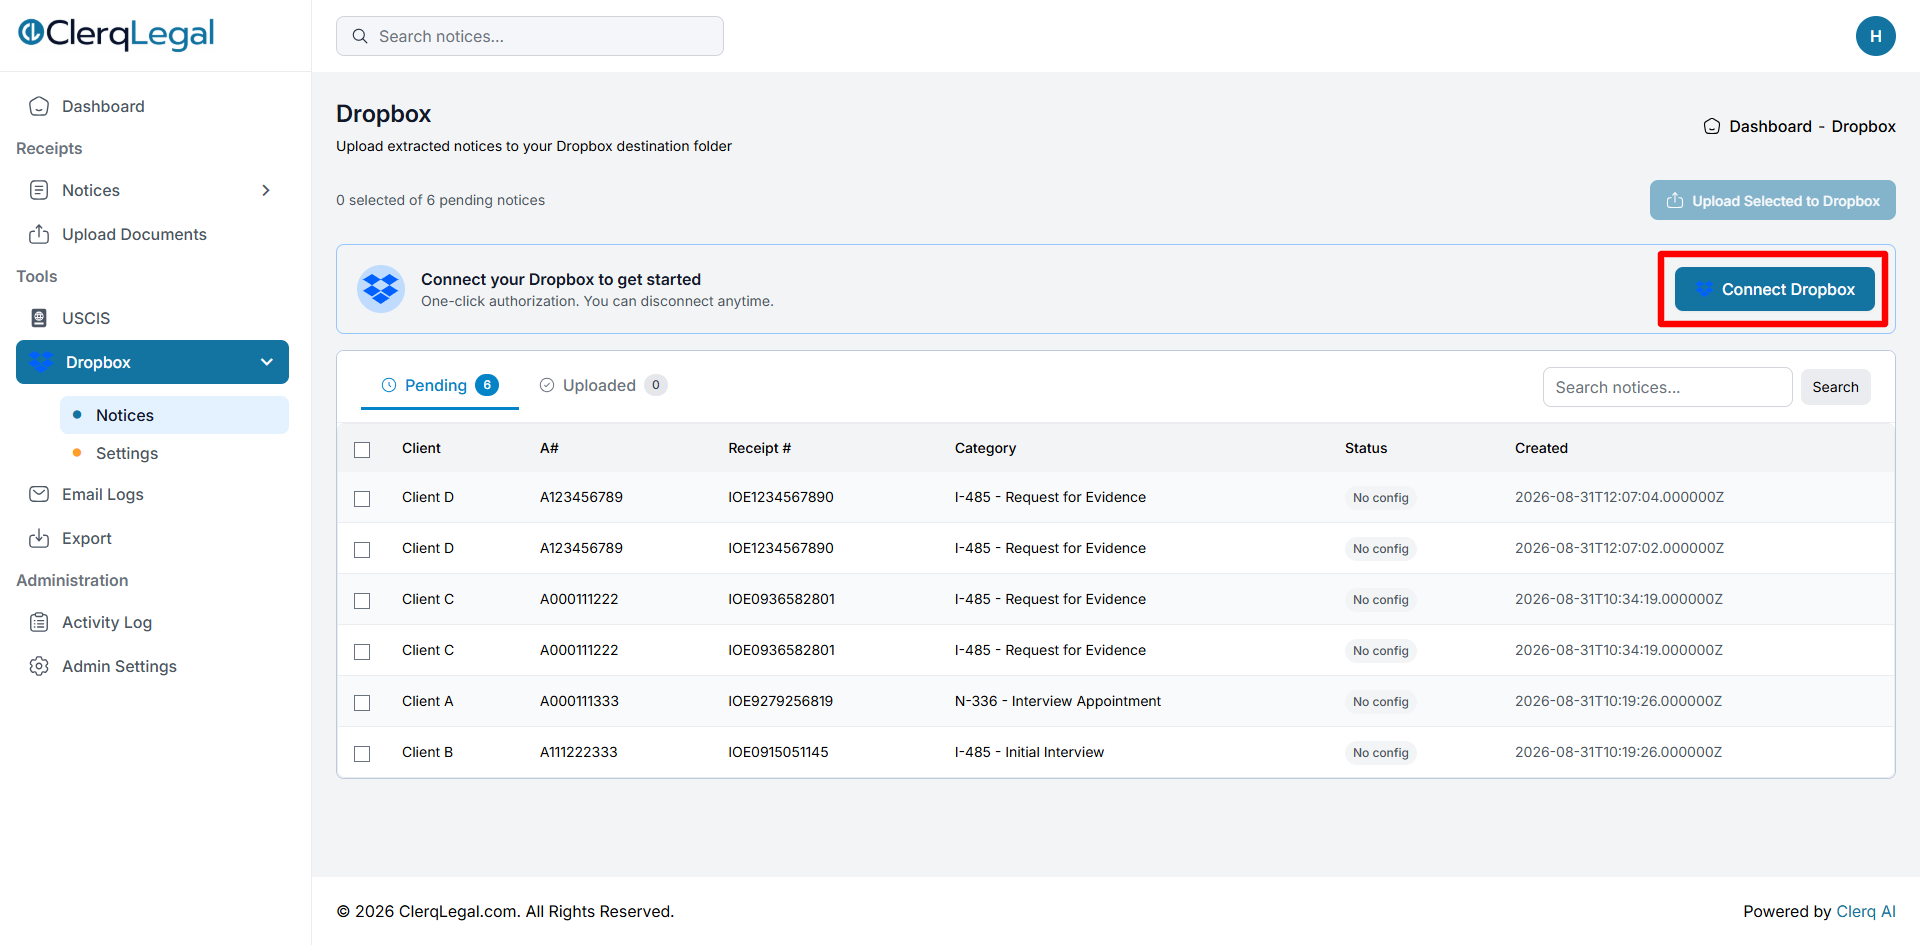Click the Admin Settings gear icon
1920x945 pixels.
click(x=39, y=666)
